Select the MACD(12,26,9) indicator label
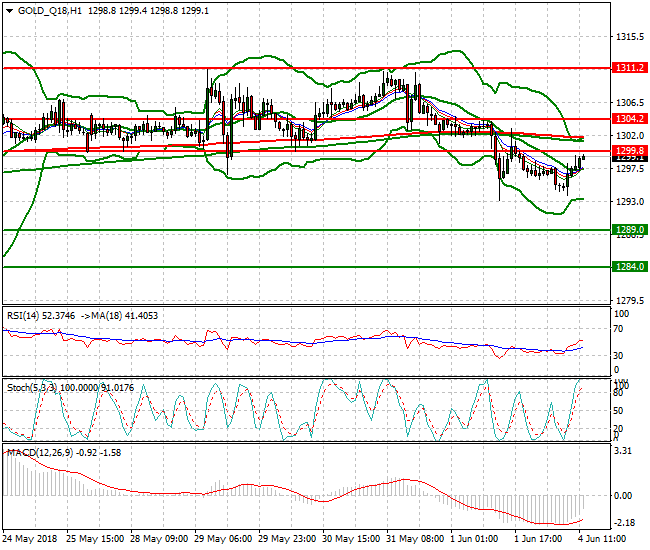 click(x=40, y=453)
